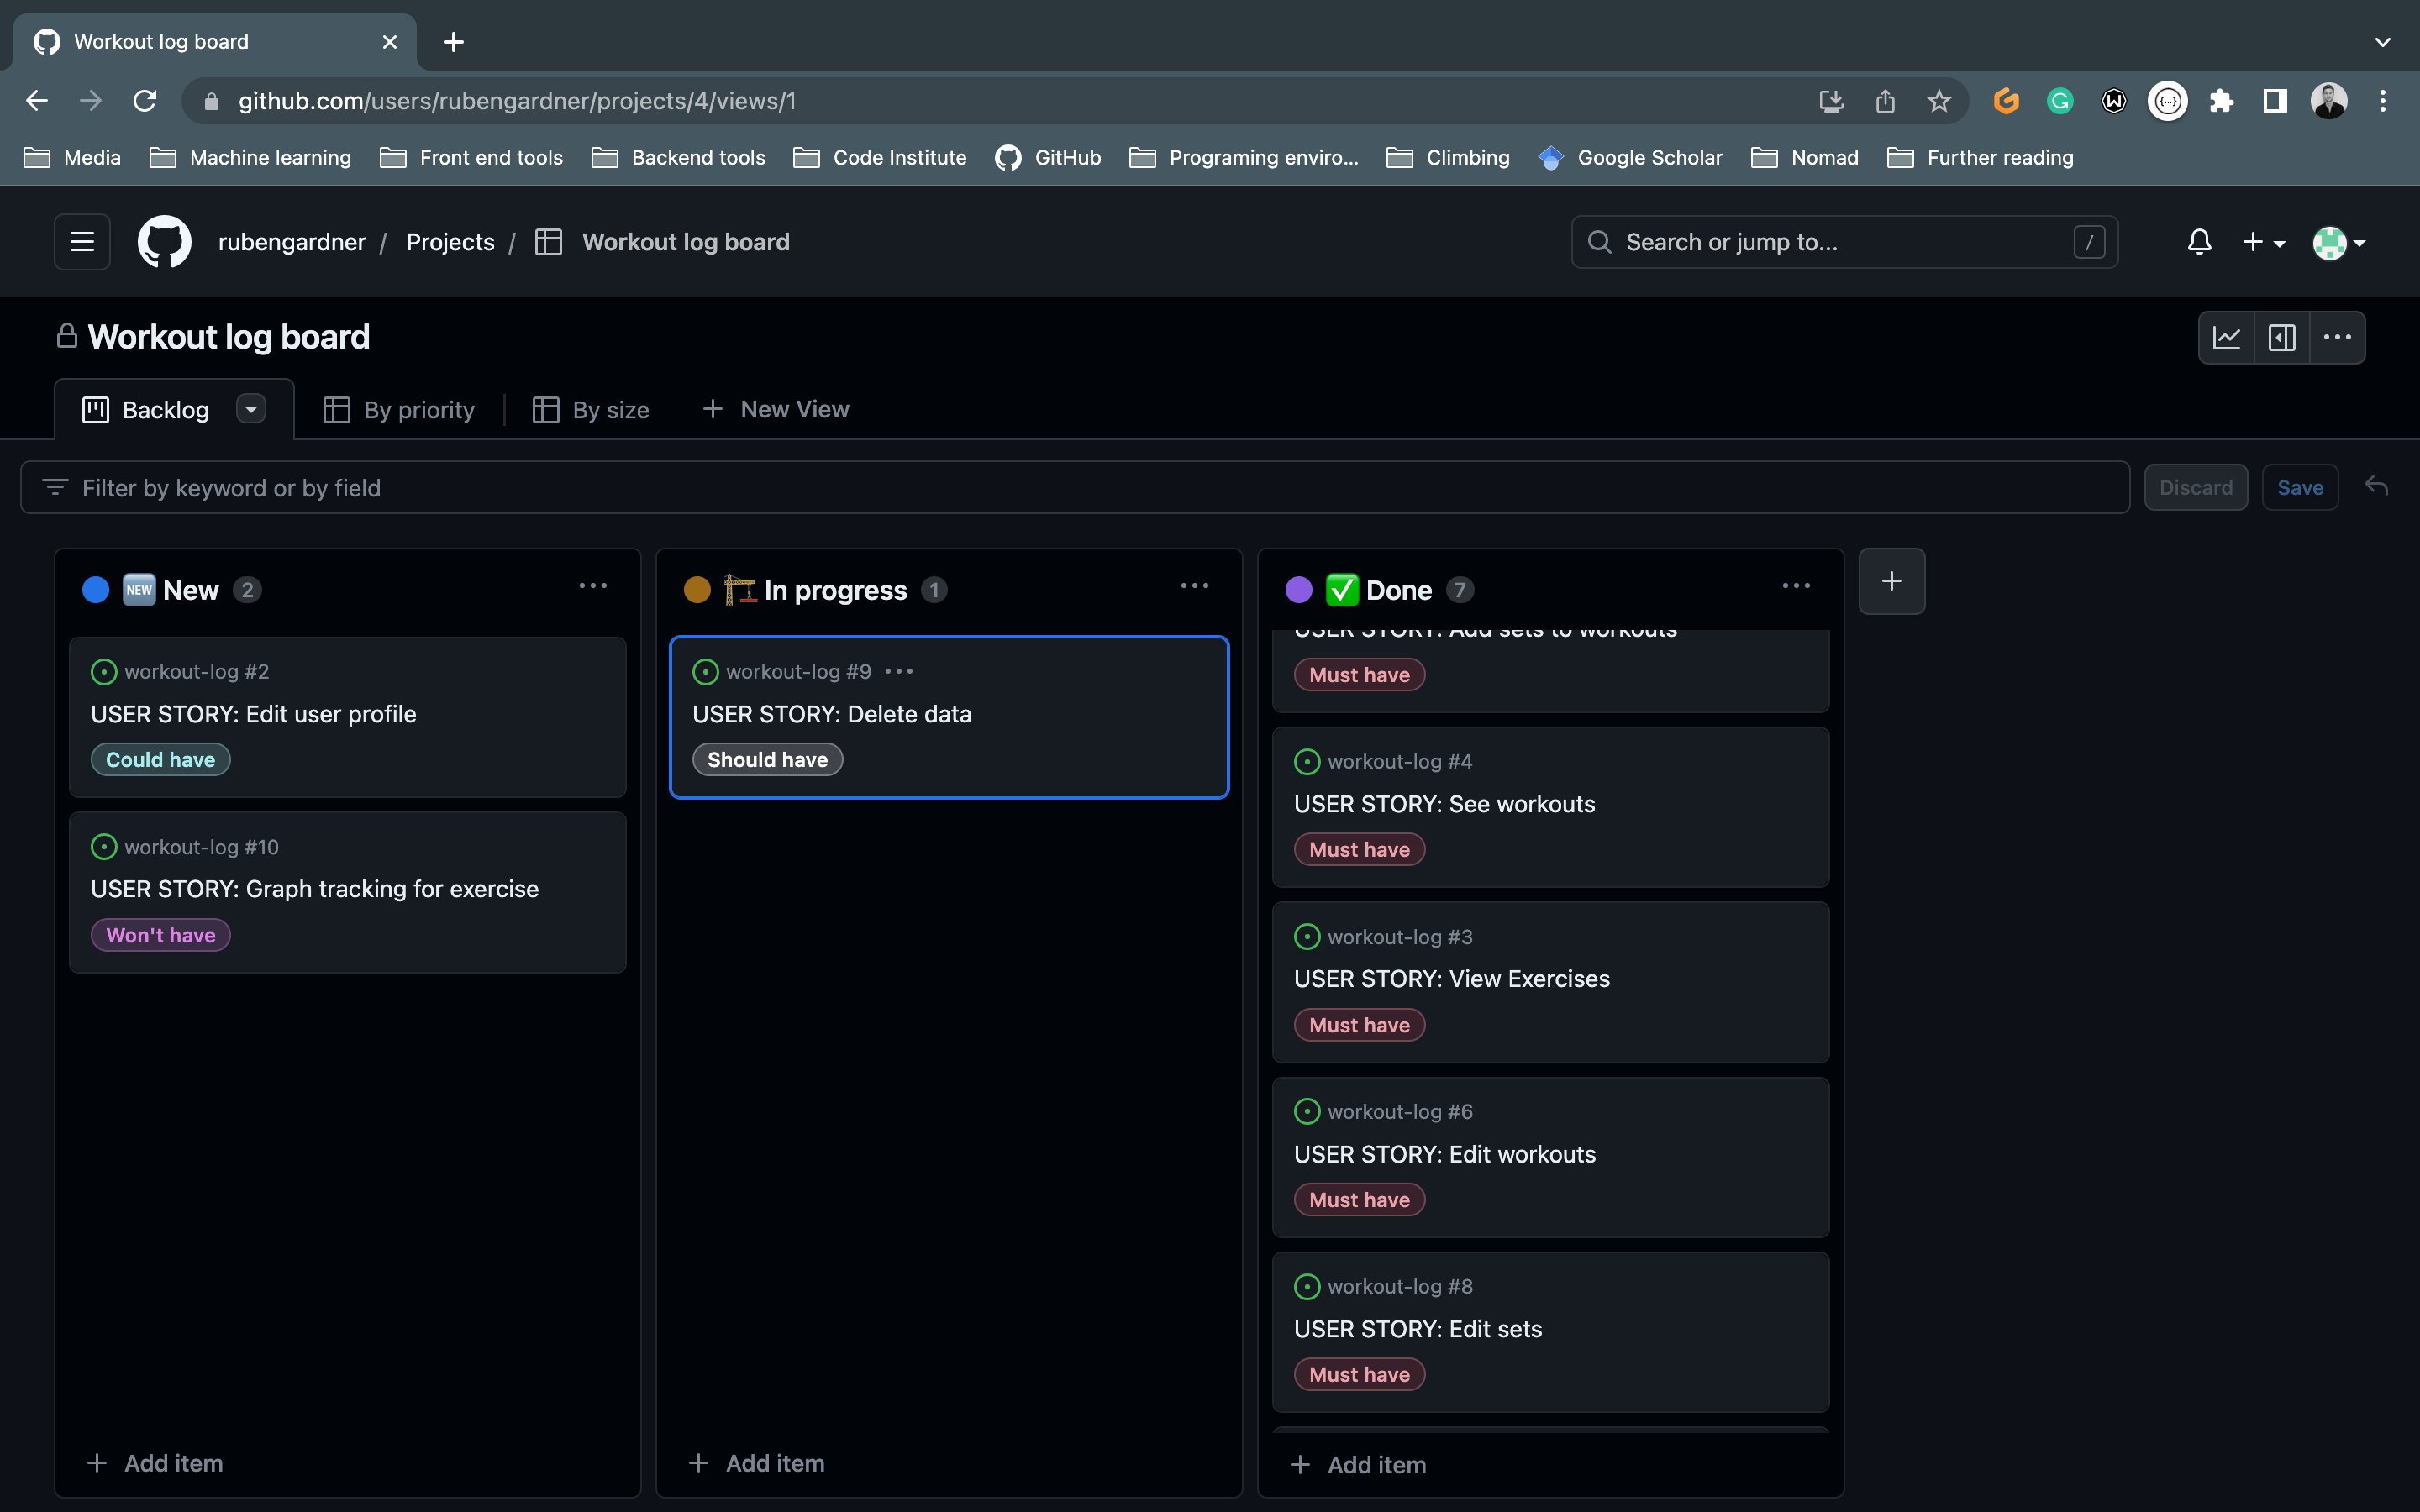Open the In progress column options menu
Screen dimensions: 2420x1512
(1194, 586)
